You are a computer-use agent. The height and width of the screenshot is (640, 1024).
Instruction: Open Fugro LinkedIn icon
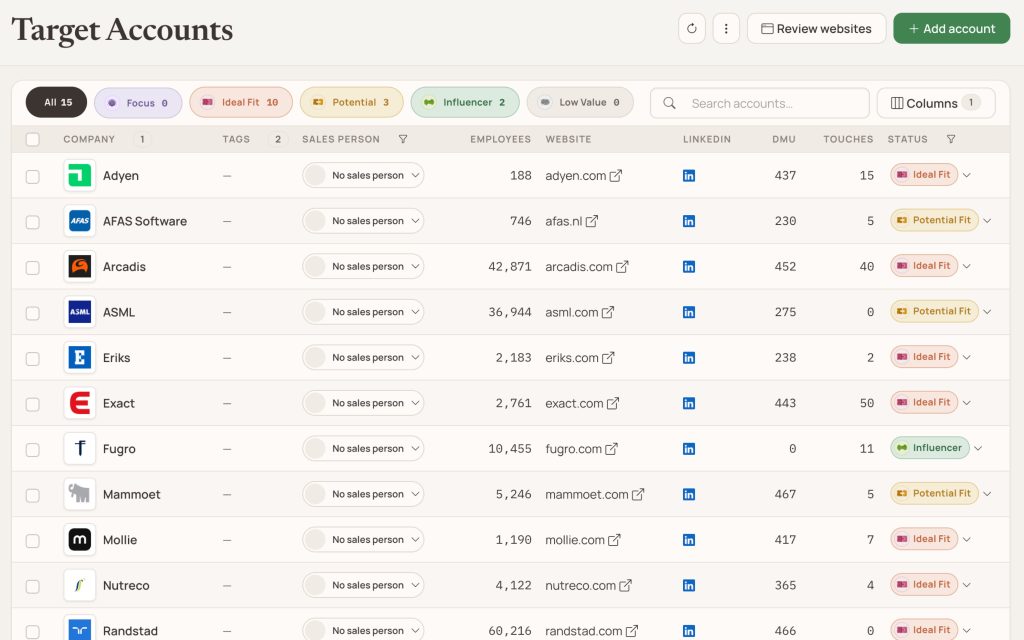point(688,449)
